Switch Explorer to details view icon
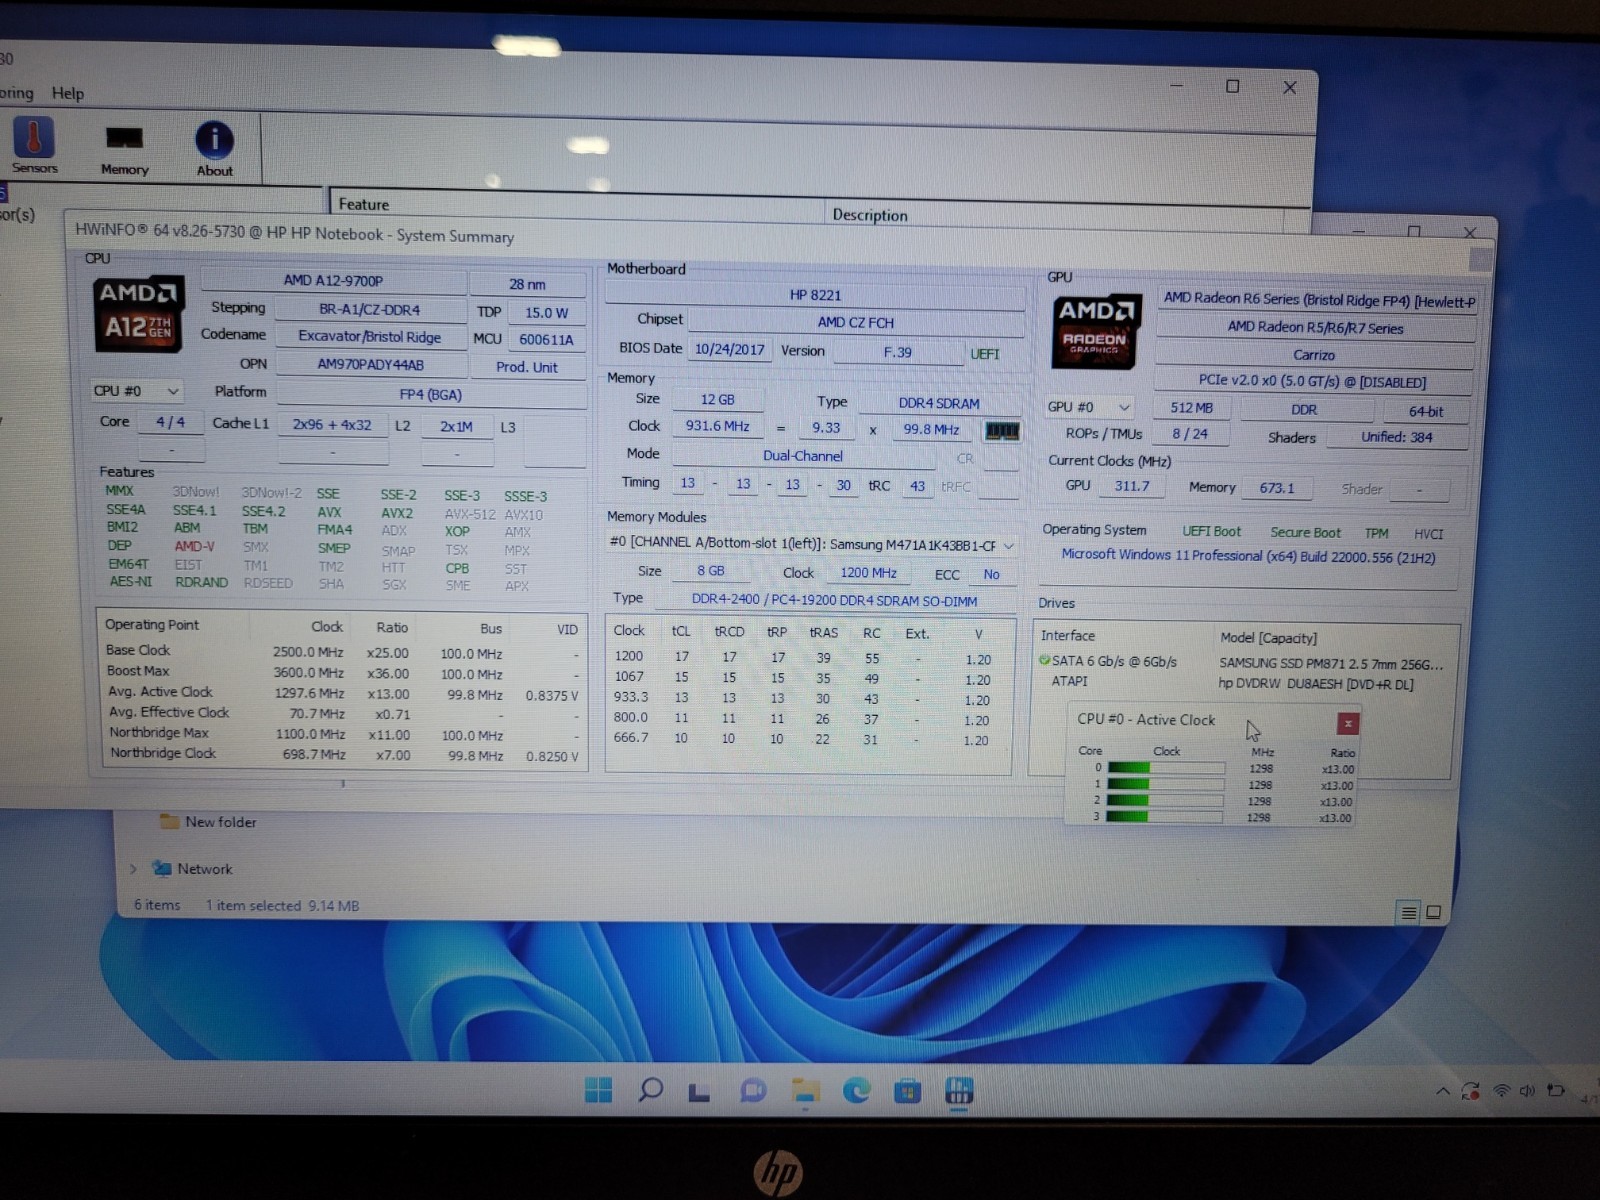Viewport: 1600px width, 1200px height. click(1408, 912)
